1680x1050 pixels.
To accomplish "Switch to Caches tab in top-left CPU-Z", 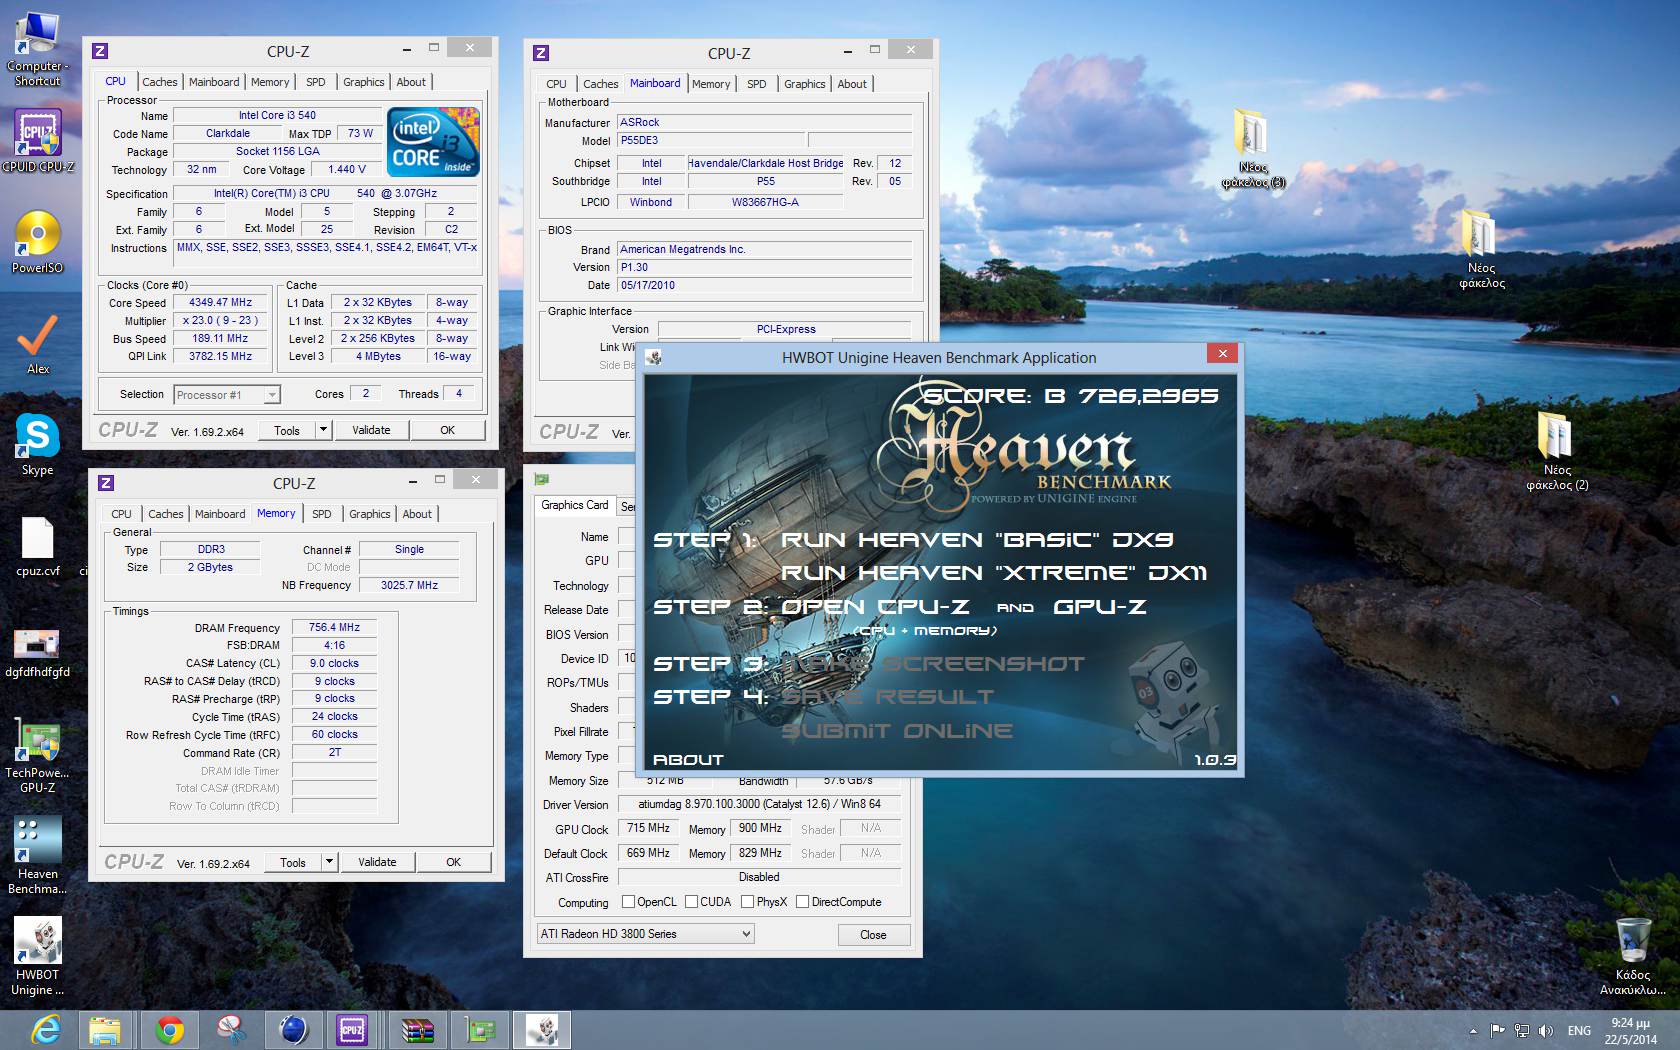I will 159,82.
